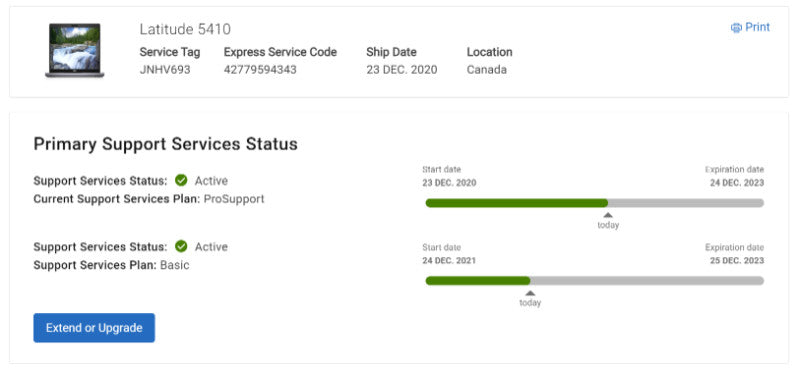Image resolution: width=800 pixels, height=371 pixels.
Task: Select the ship date 23 DEC. 2020
Action: click(402, 70)
